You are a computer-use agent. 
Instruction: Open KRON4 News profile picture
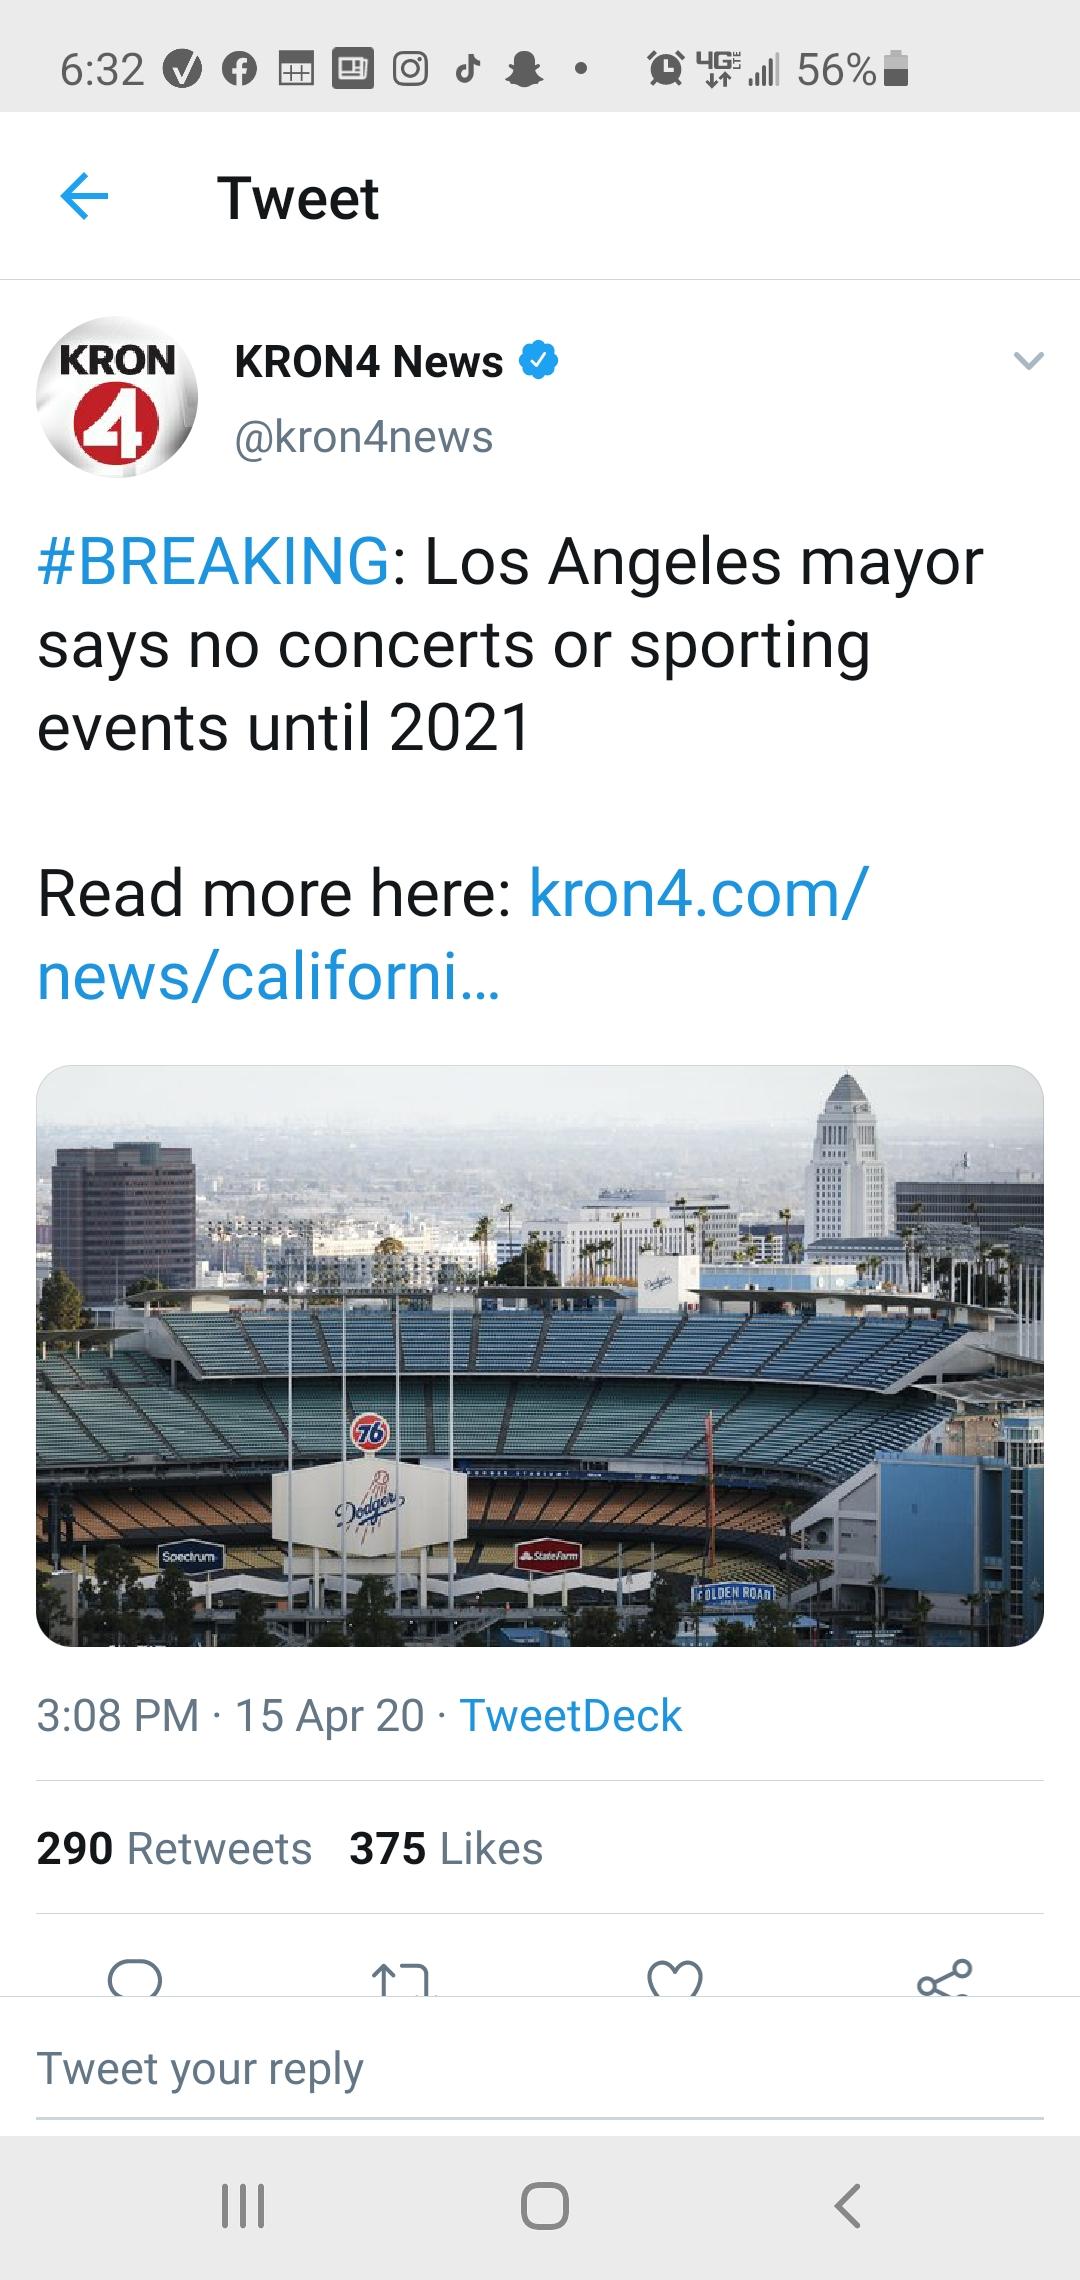pos(117,397)
